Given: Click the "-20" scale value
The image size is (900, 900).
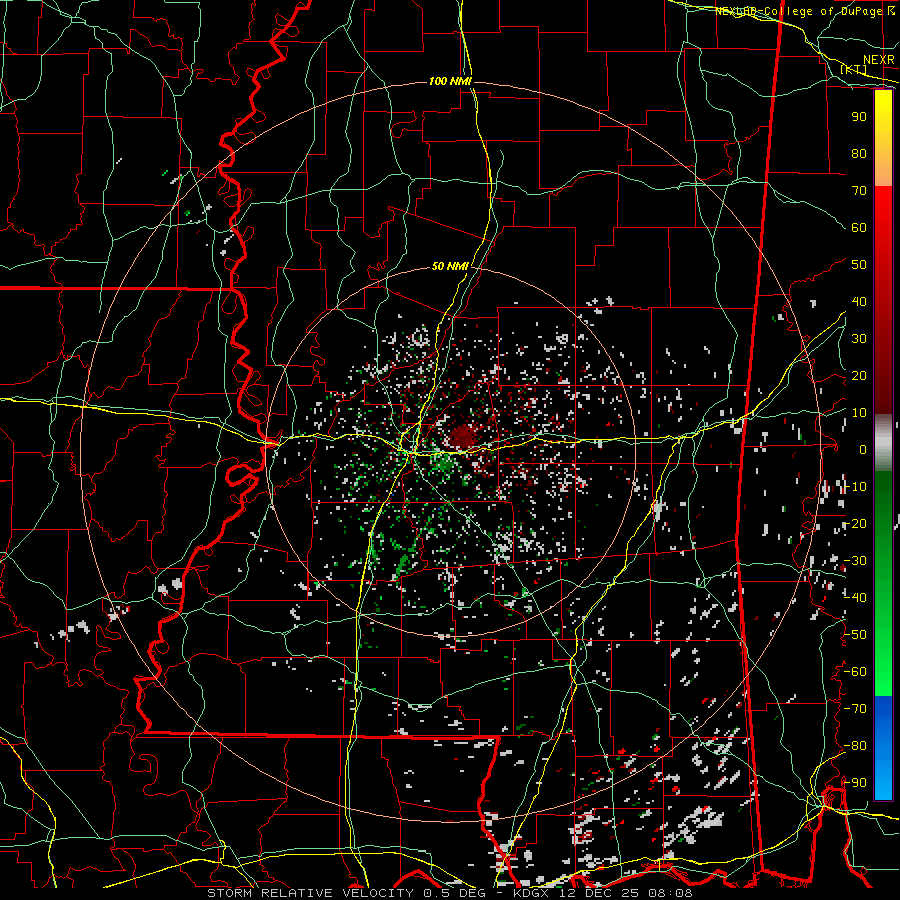Looking at the screenshot, I should click(856, 524).
